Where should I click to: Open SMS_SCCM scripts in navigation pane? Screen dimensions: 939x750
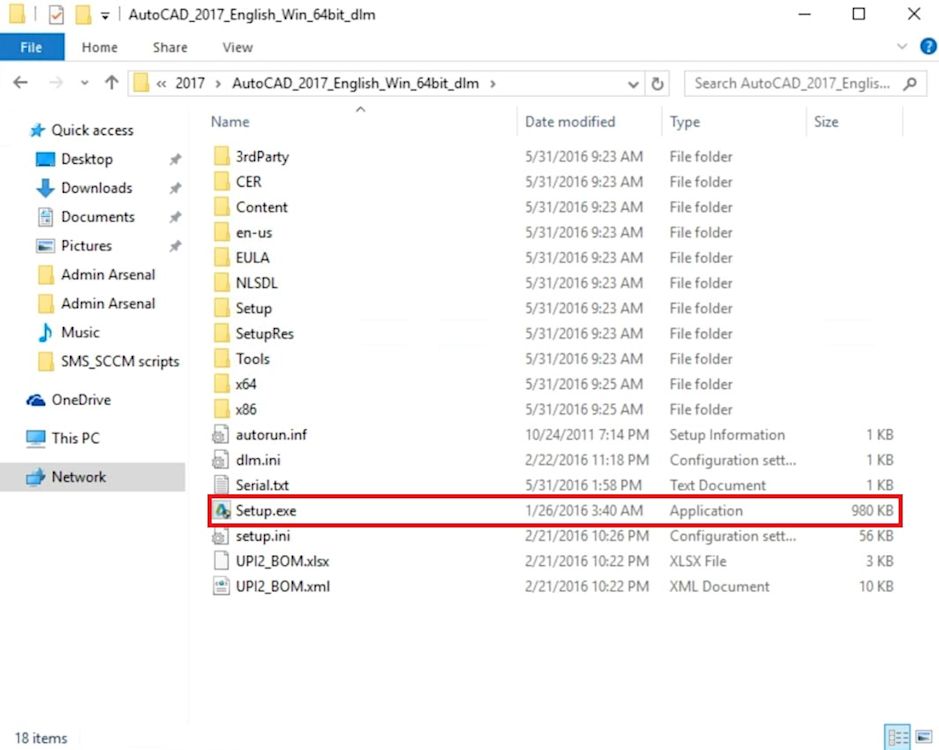119,361
